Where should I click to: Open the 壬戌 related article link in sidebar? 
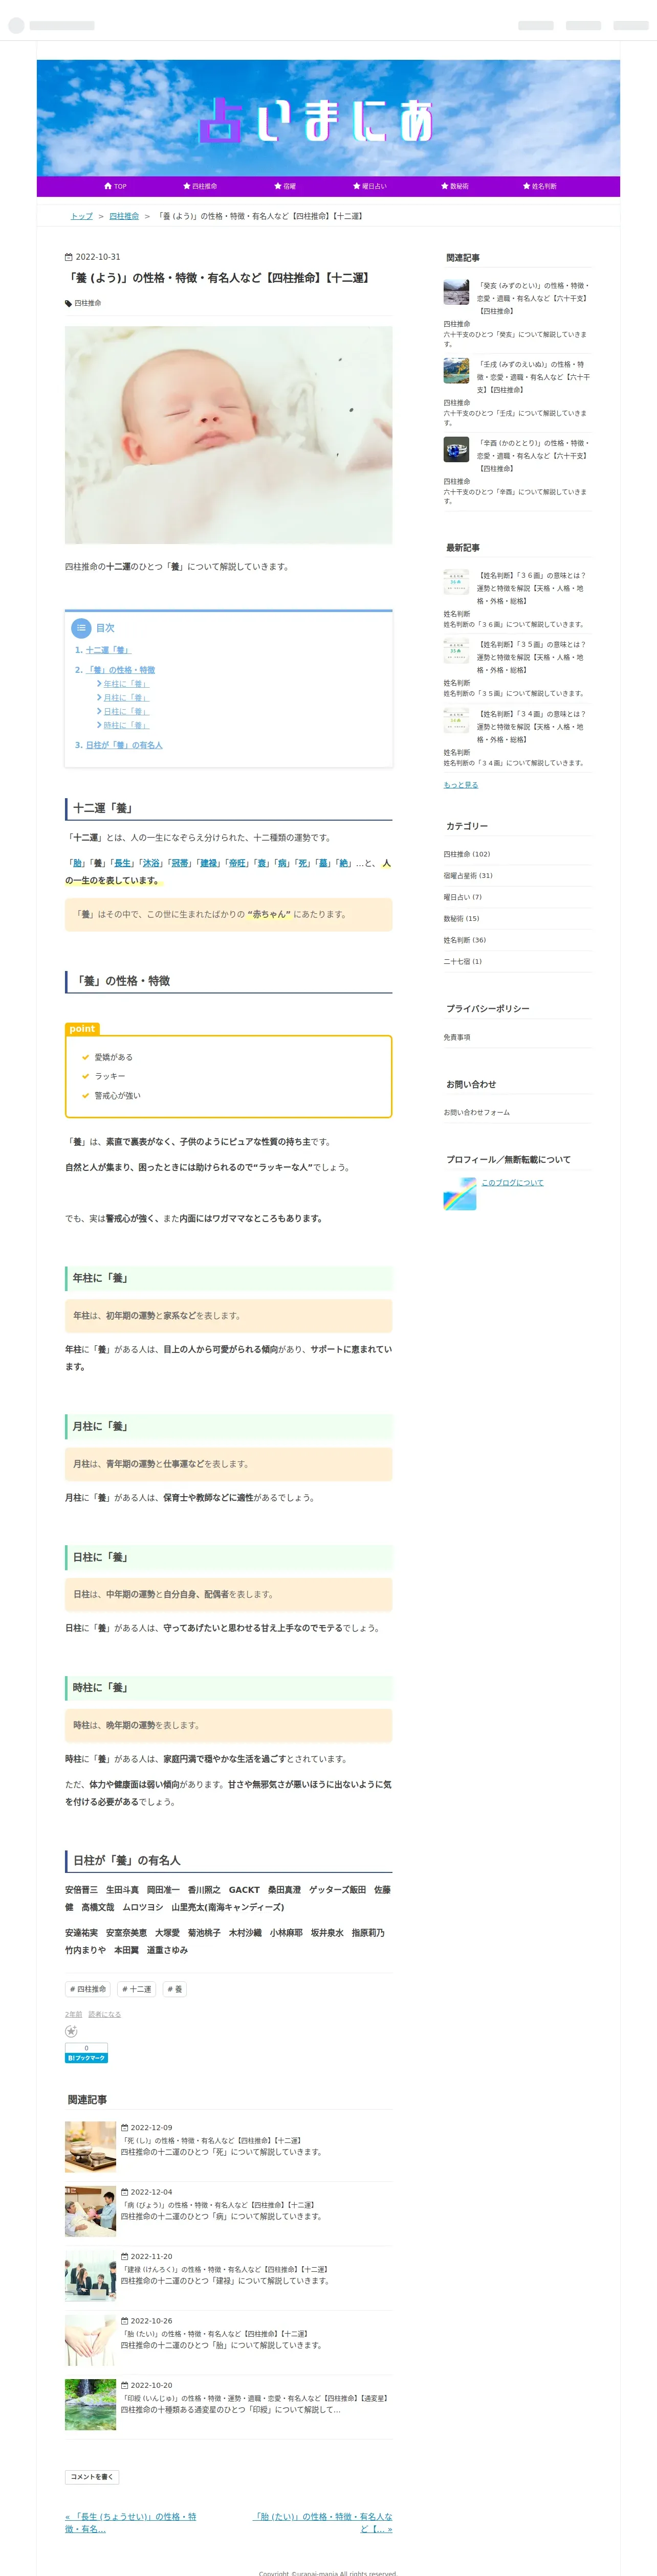coord(533,377)
